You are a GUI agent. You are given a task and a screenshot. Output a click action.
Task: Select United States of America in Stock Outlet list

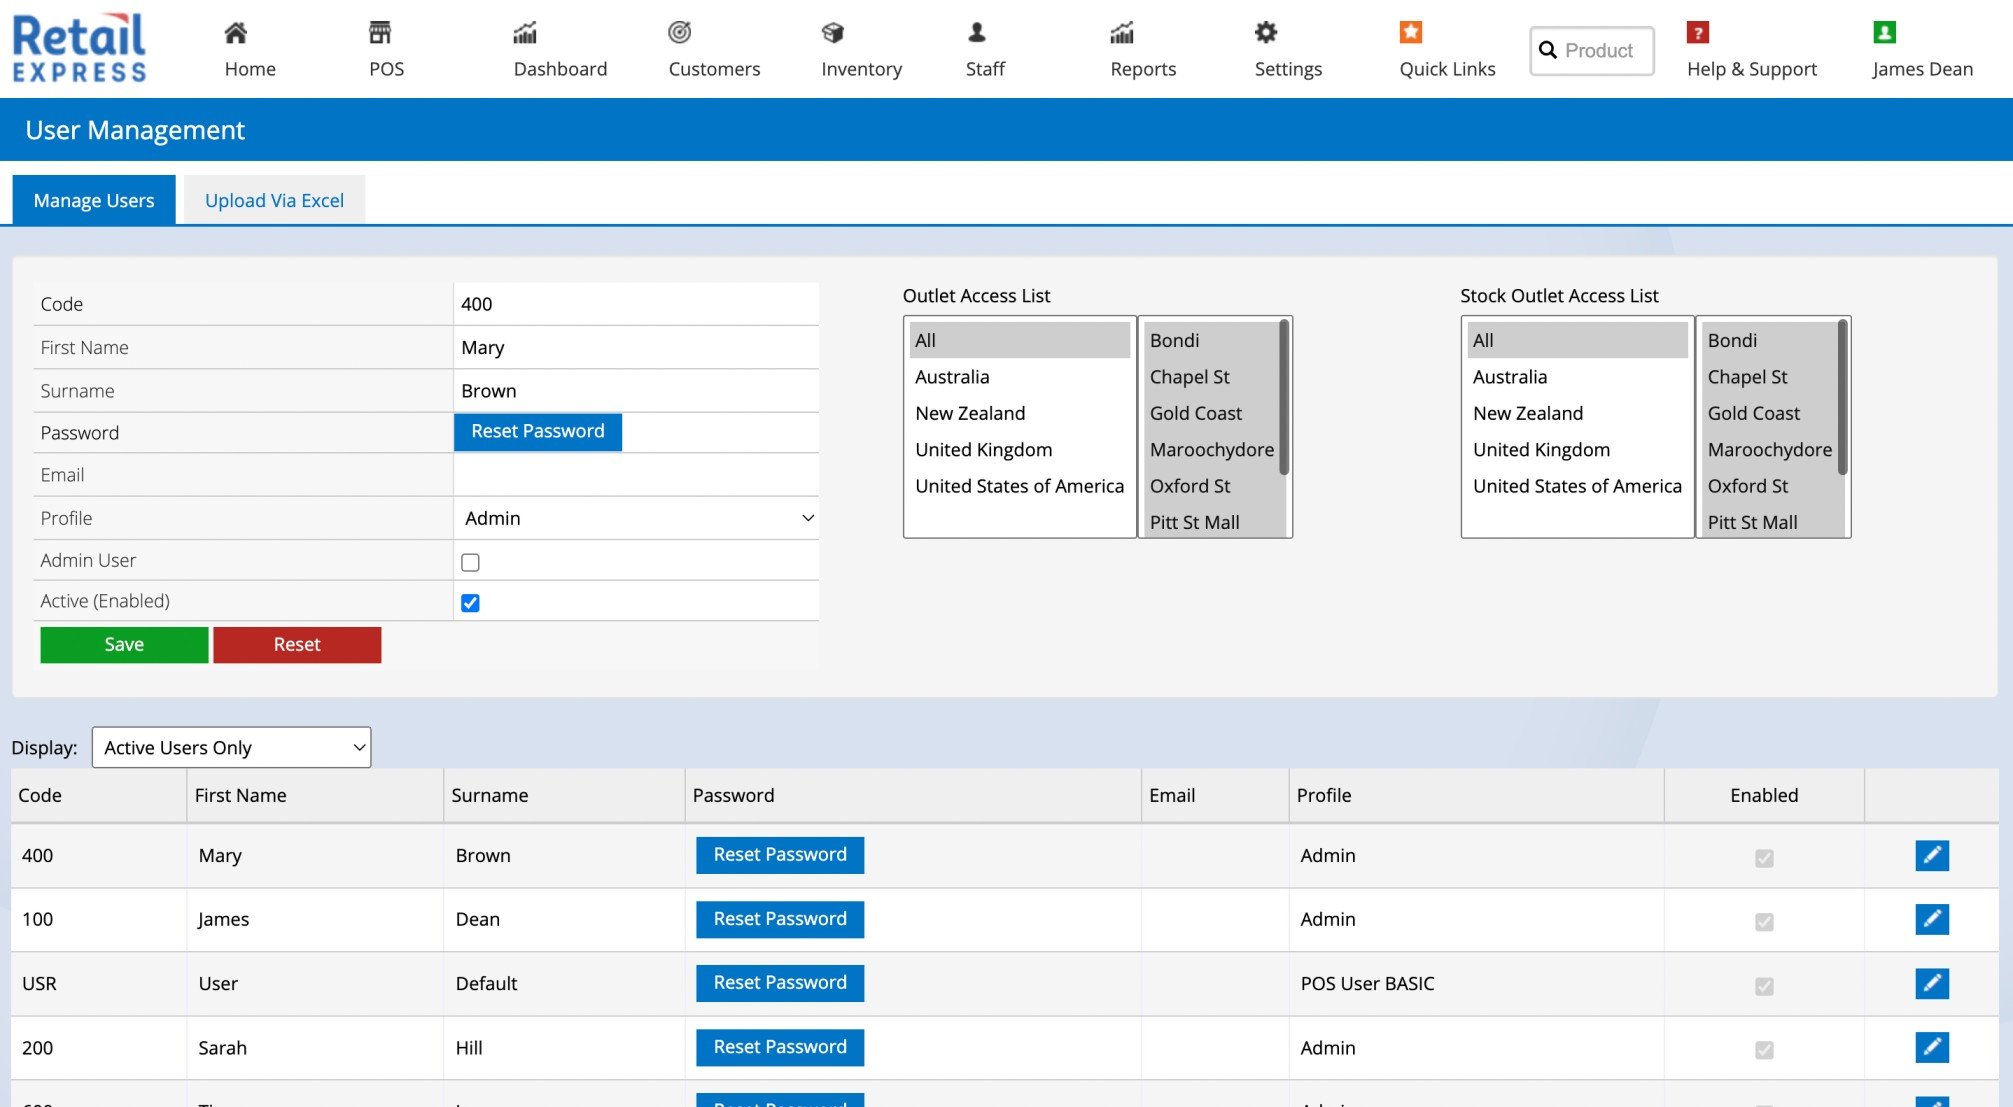(1577, 486)
